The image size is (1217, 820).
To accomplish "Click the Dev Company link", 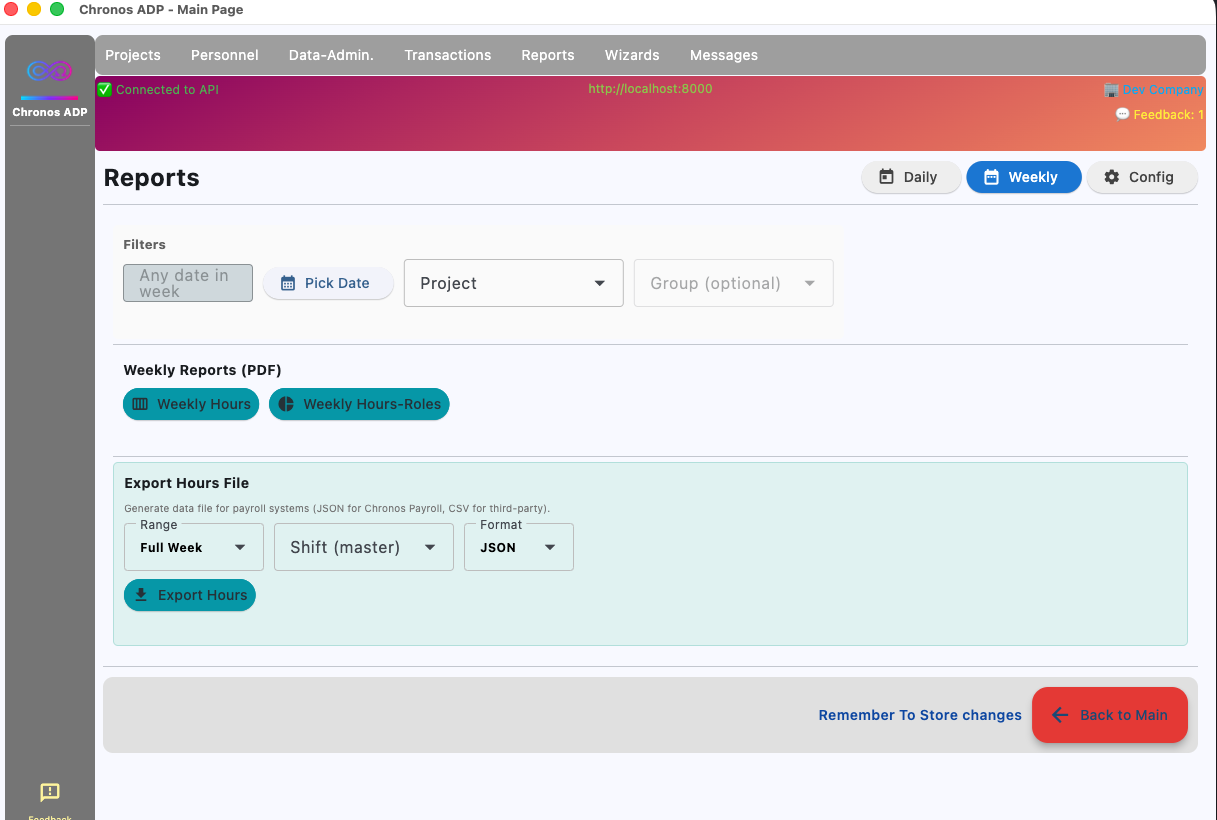I will point(1162,90).
